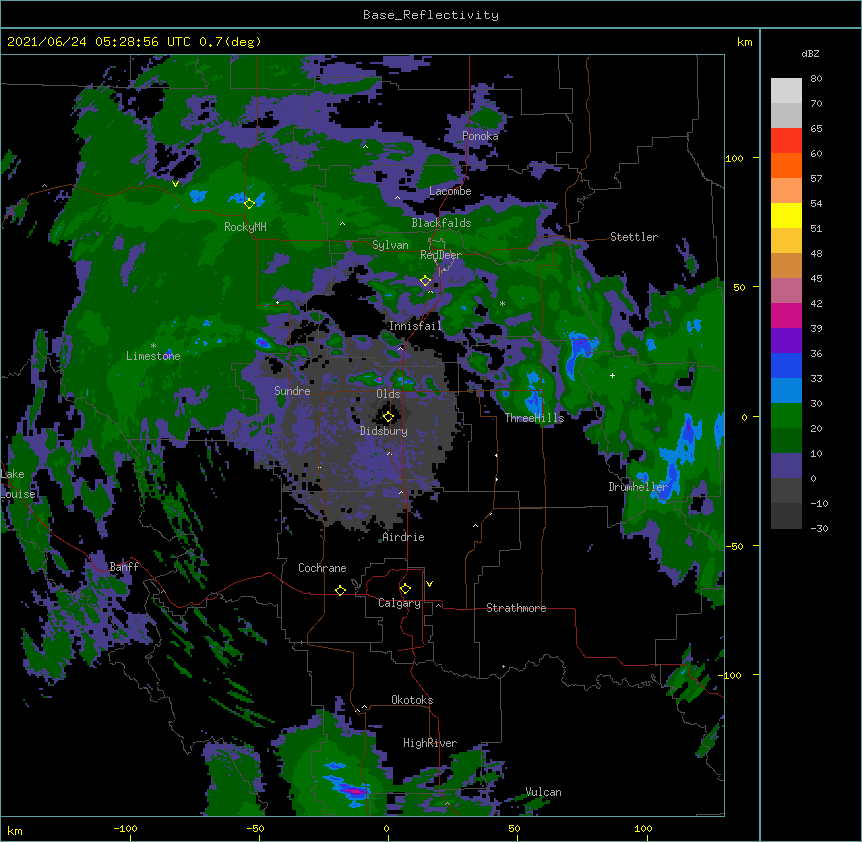Click the Blackfalds map label
The width and height of the screenshot is (862, 842).
point(441,223)
